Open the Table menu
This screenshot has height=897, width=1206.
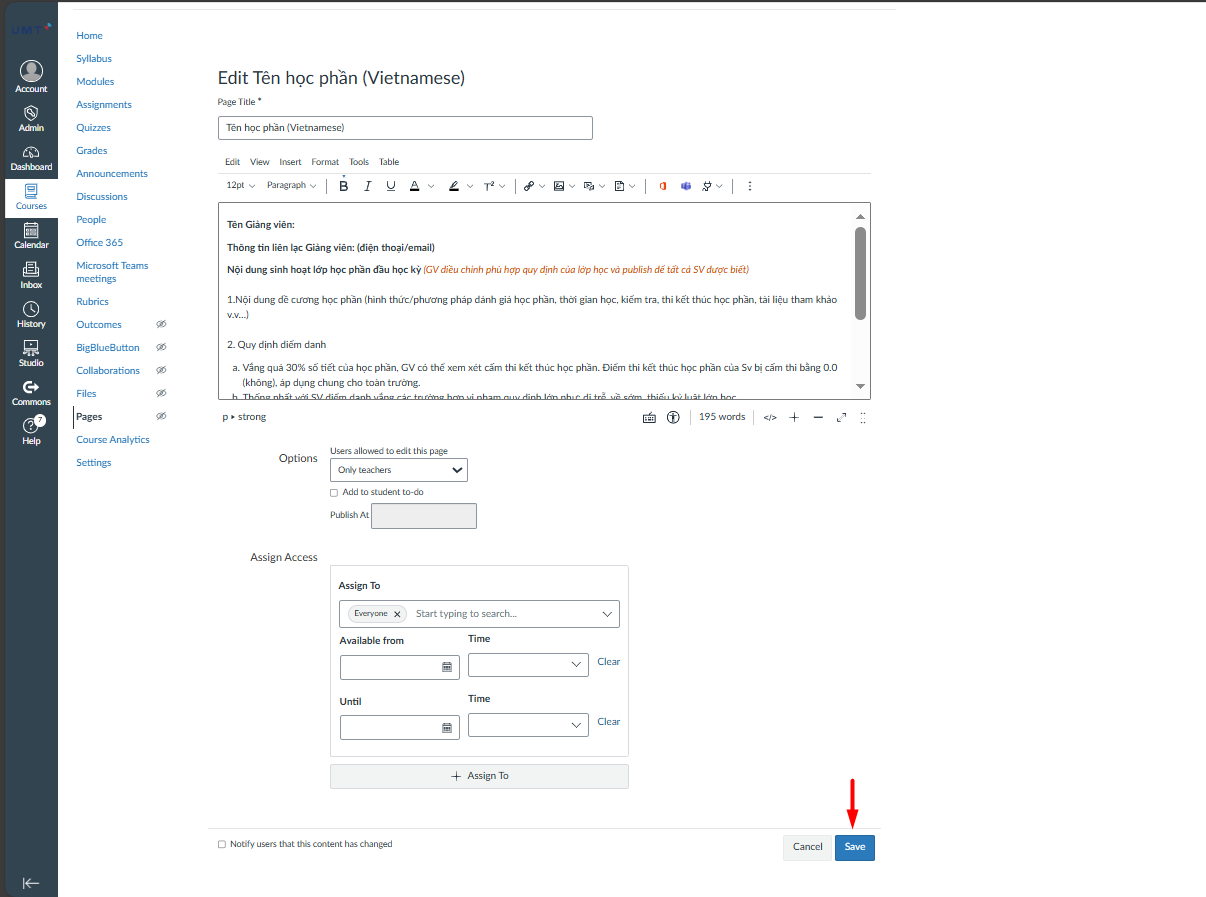(x=389, y=162)
